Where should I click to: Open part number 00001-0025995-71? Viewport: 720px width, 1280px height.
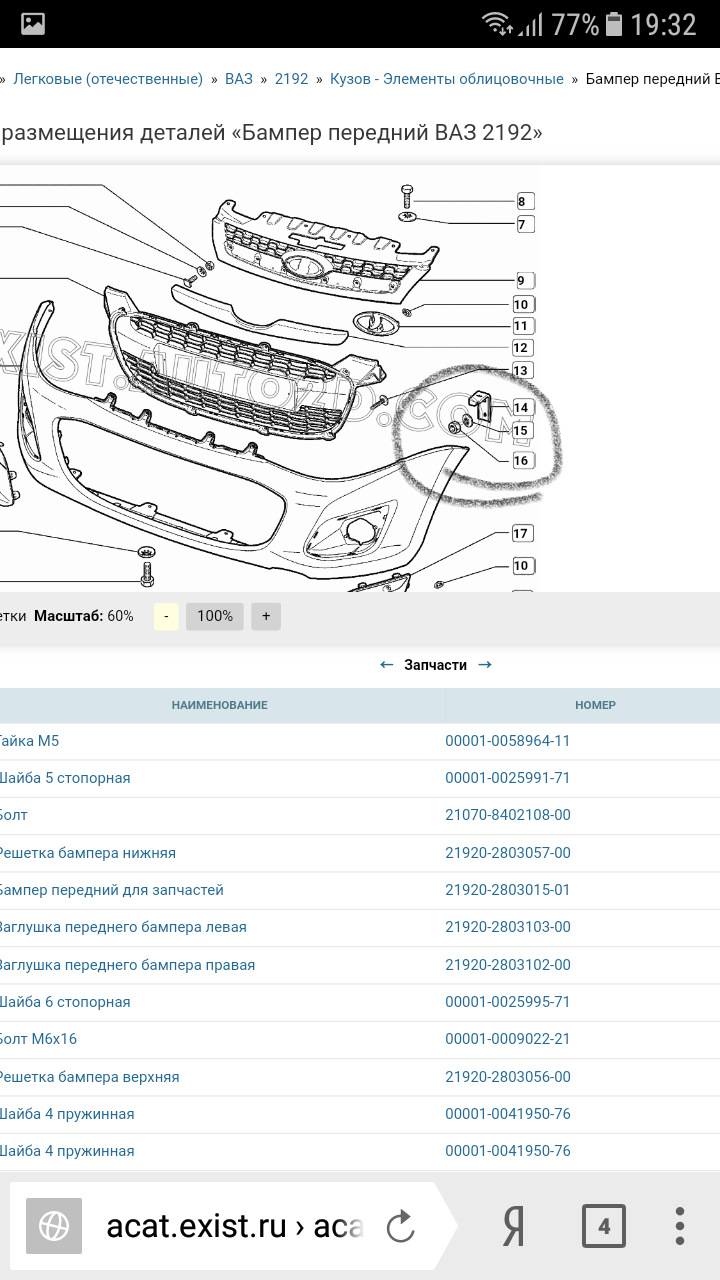pyautogui.click(x=508, y=1002)
